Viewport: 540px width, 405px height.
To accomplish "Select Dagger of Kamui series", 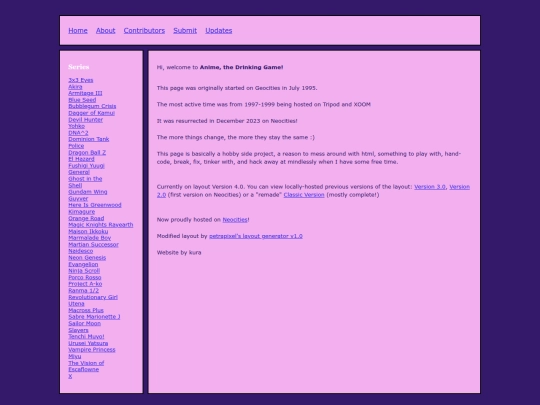I will click(91, 113).
